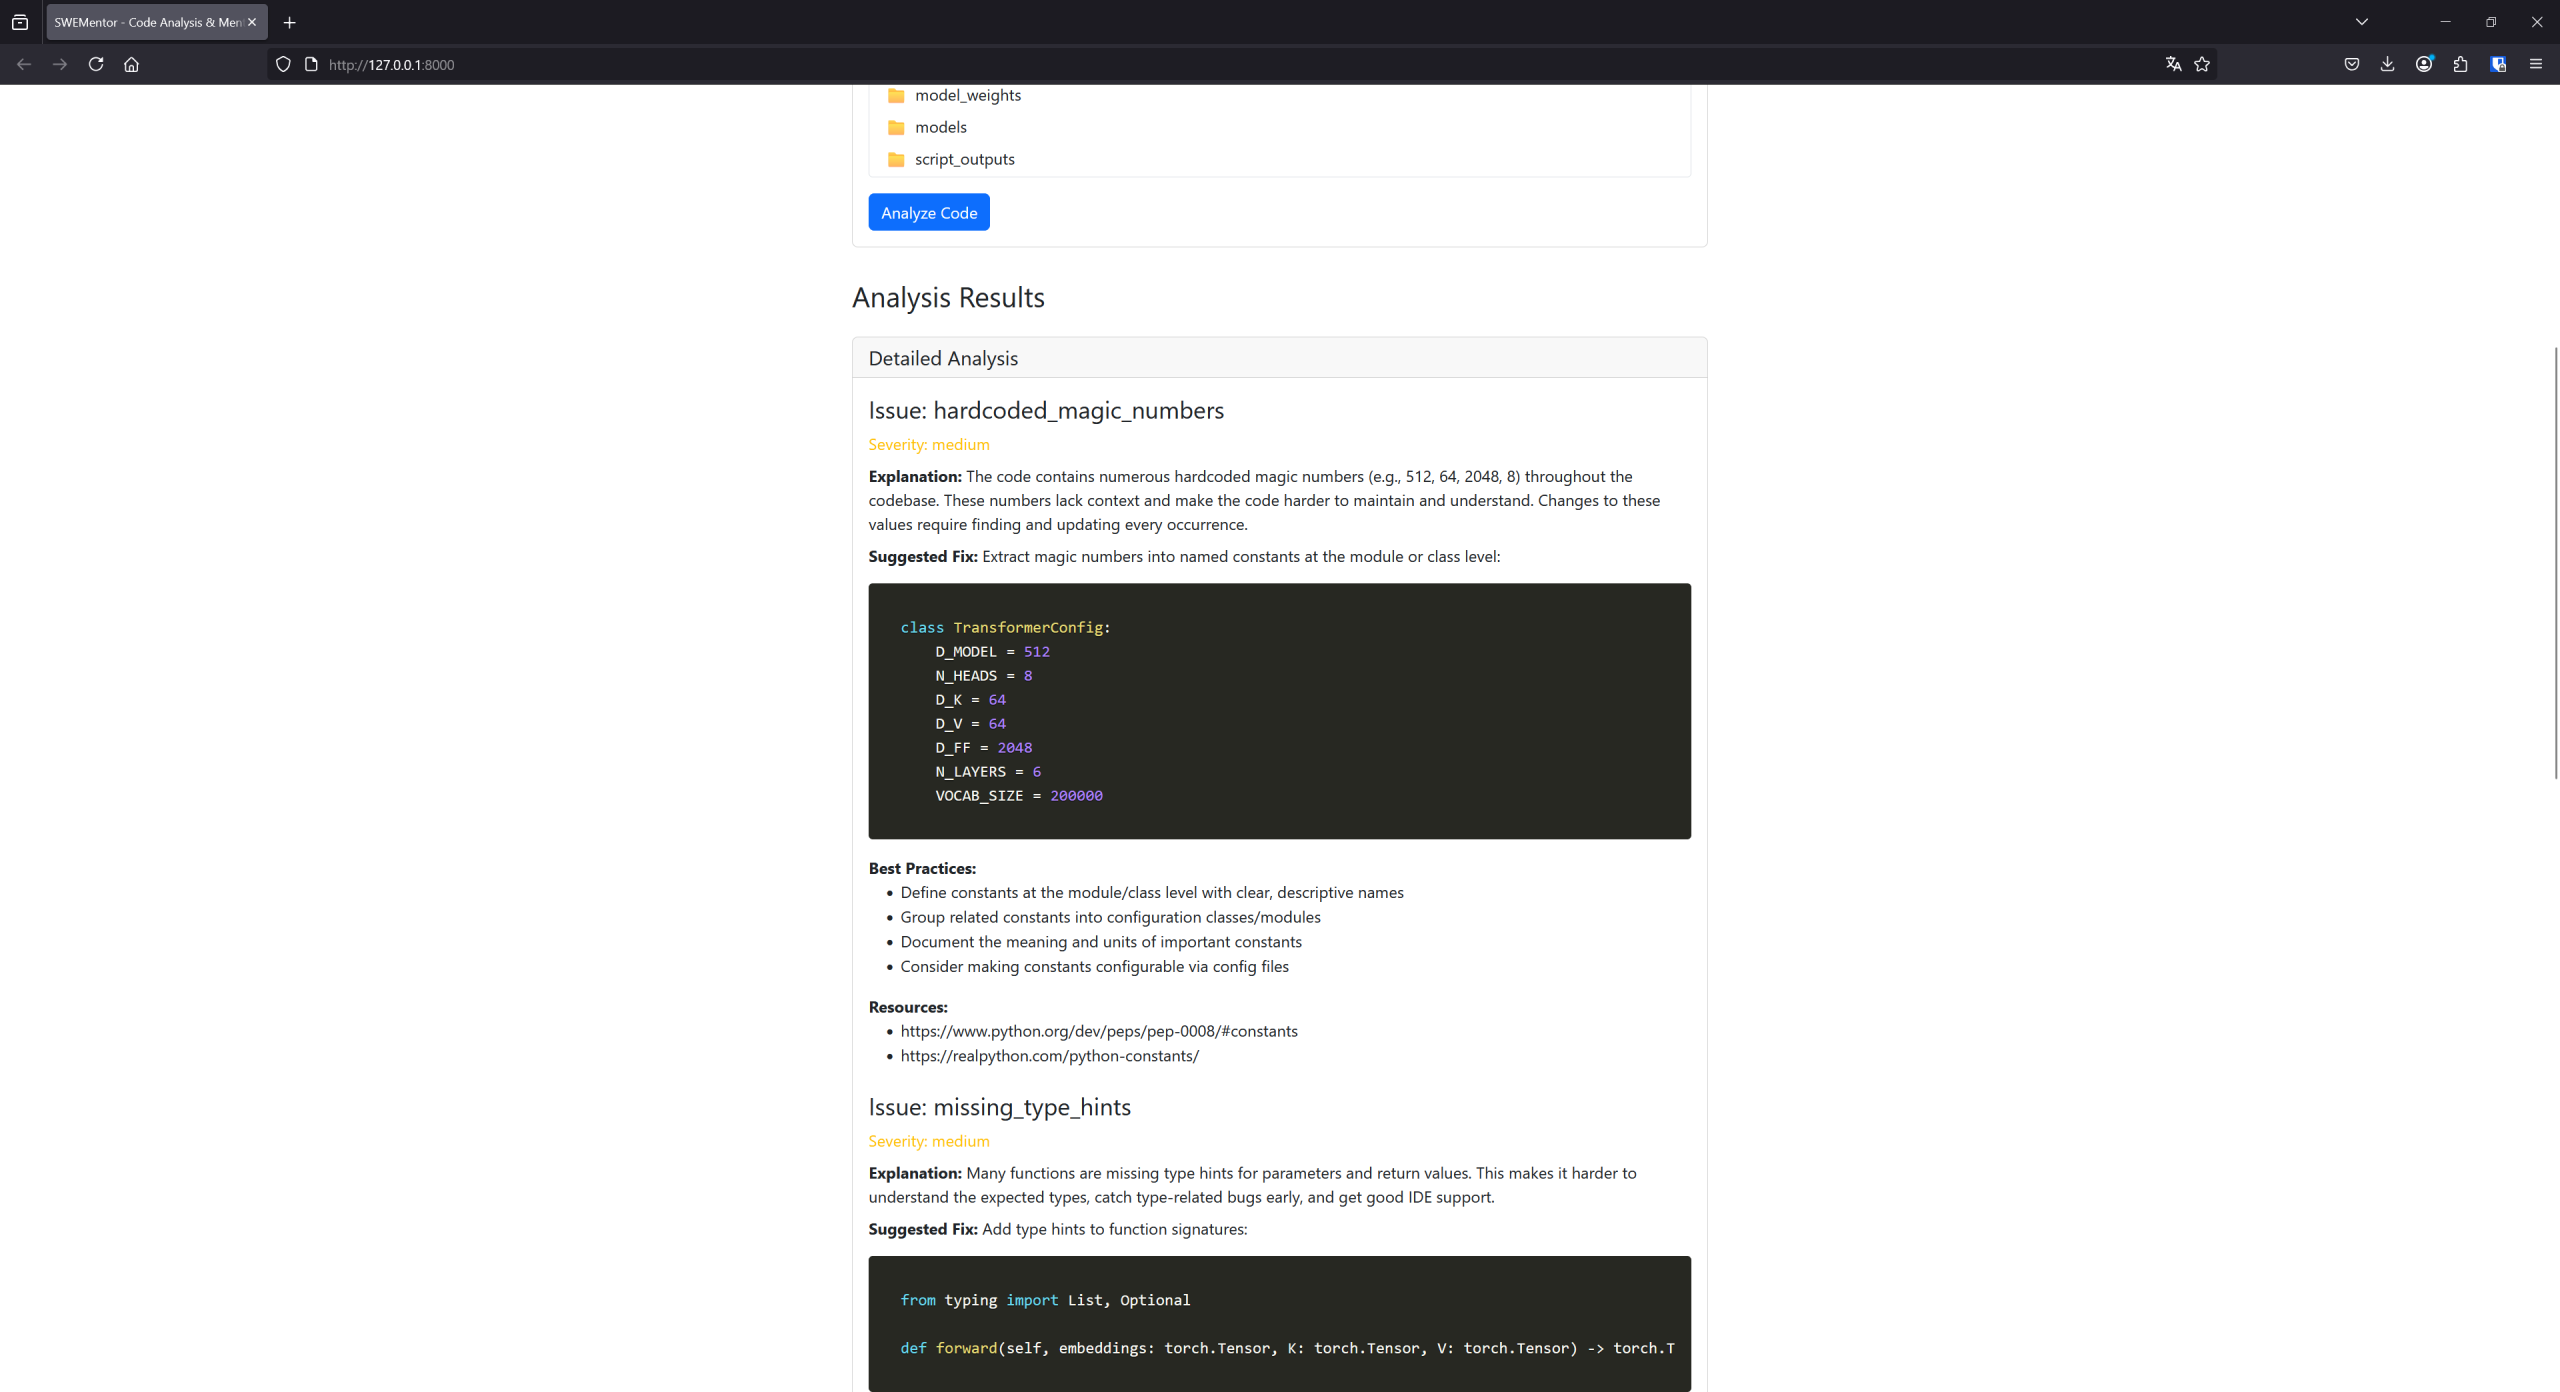Open the PEP 8 constants link
2560x1392 pixels.
1099,1030
